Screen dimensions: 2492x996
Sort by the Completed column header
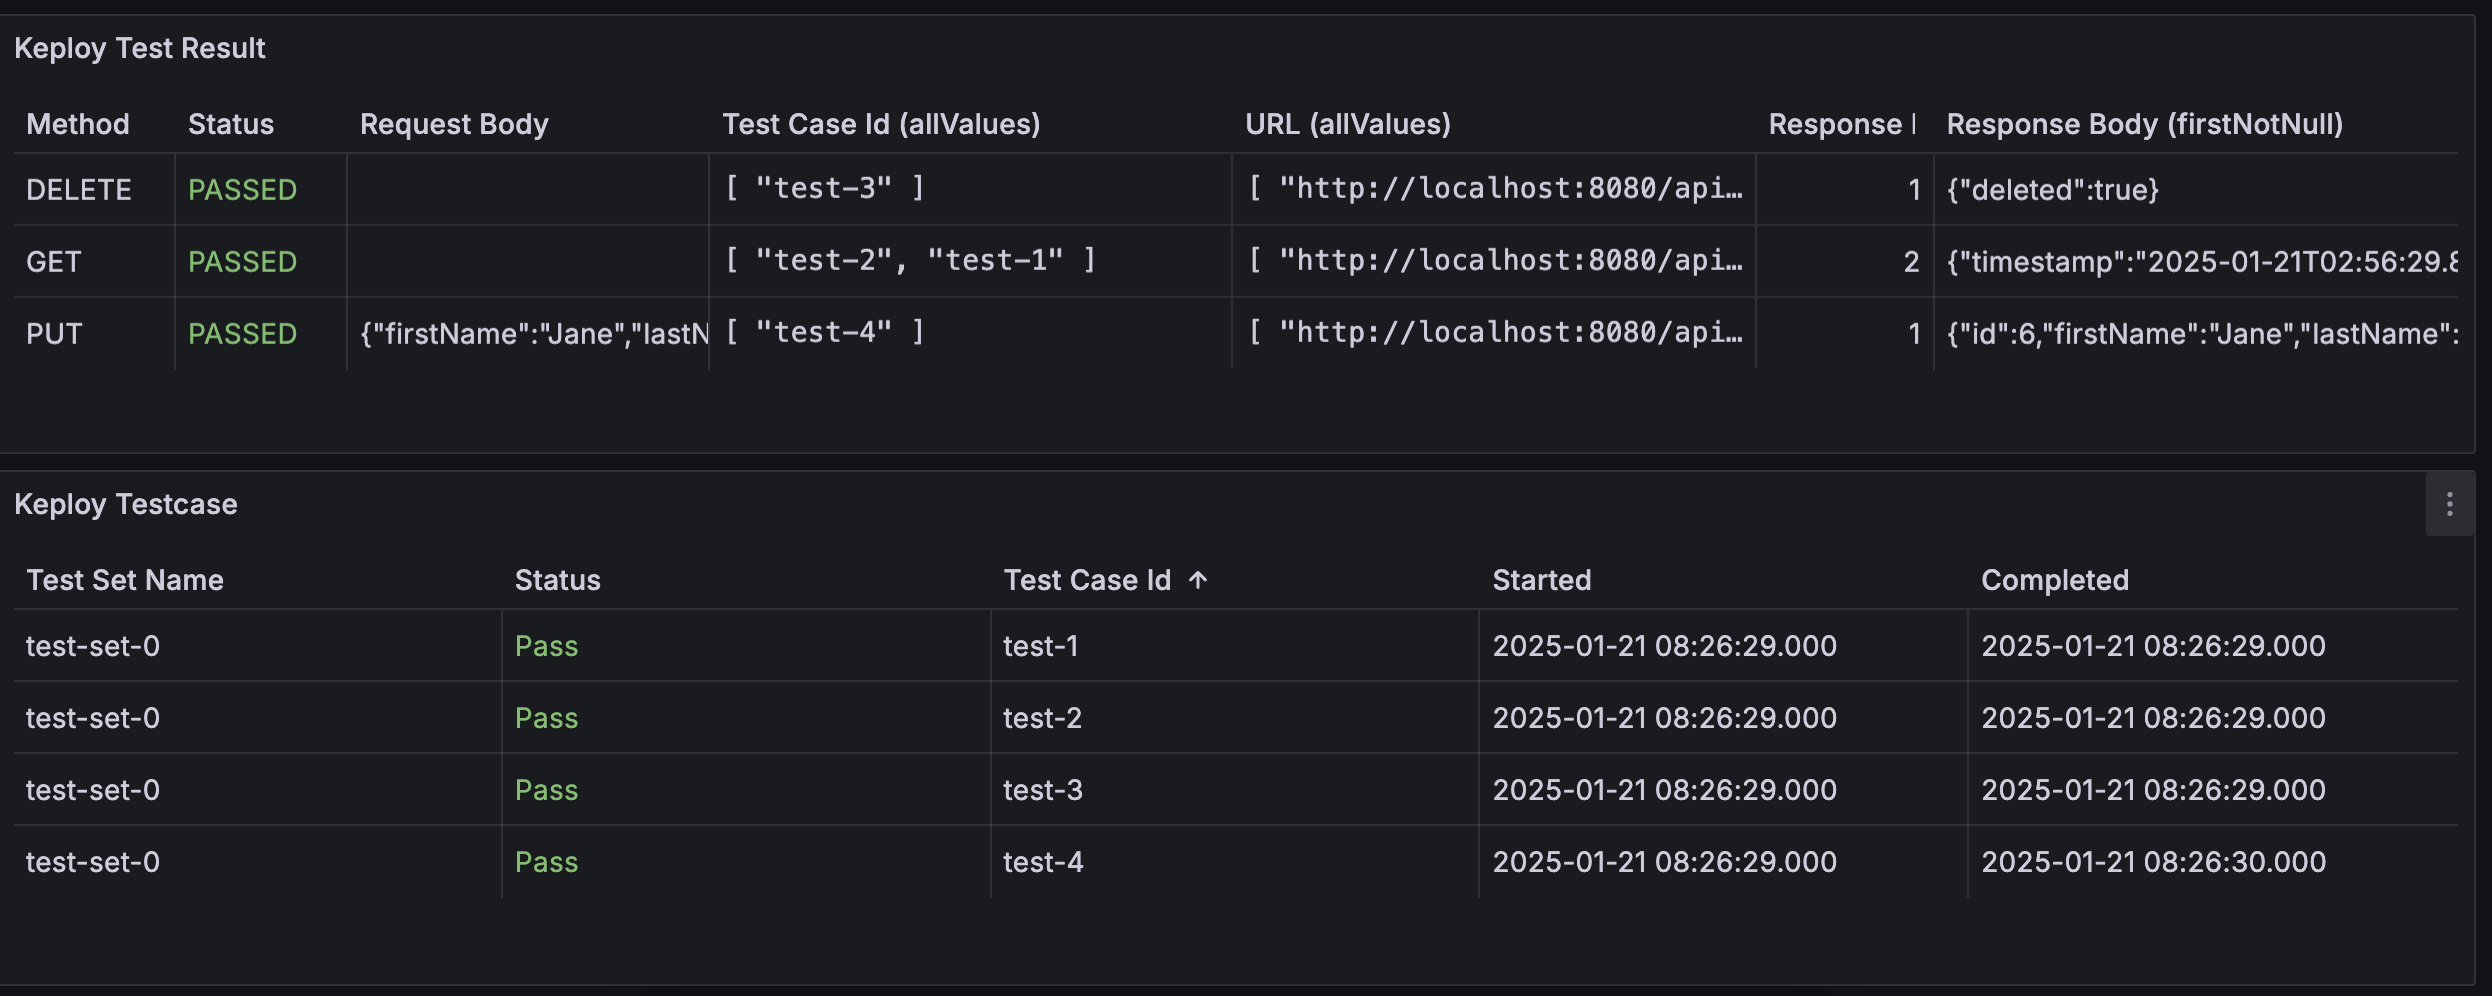tap(2055, 580)
